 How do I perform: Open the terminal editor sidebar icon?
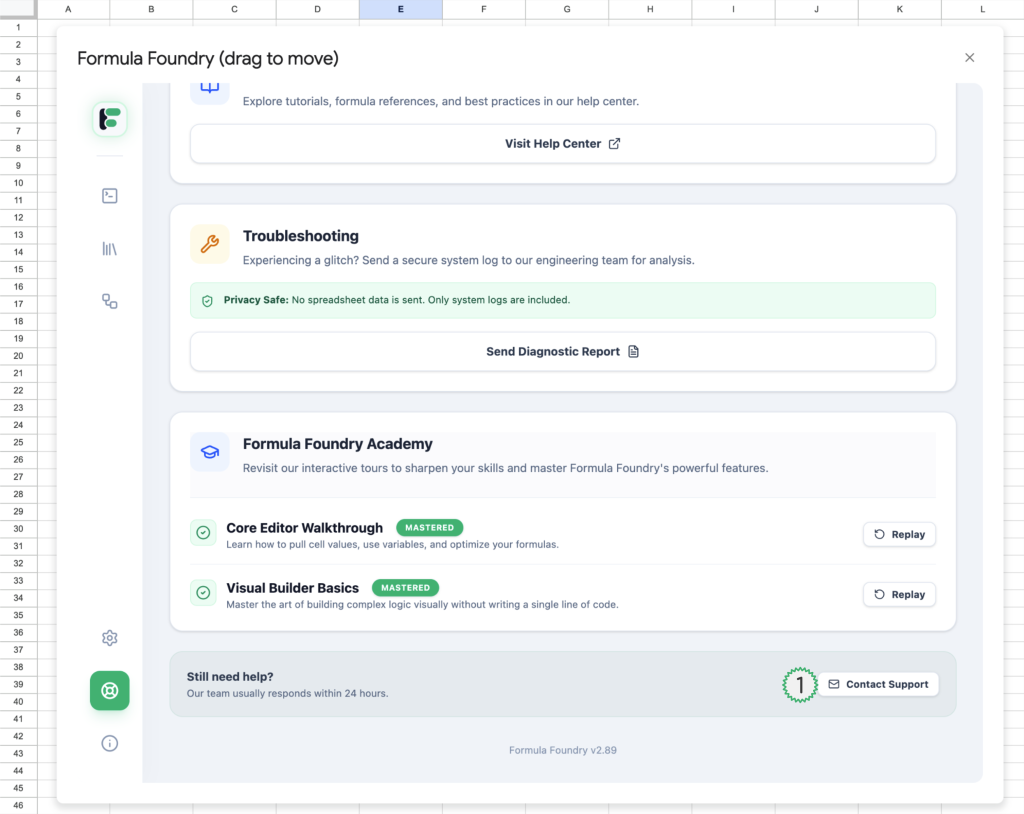tap(110, 196)
